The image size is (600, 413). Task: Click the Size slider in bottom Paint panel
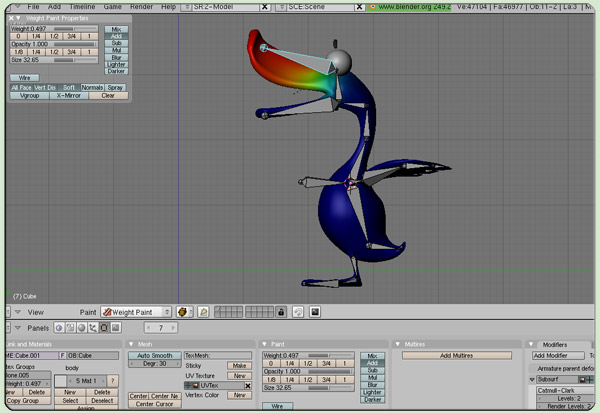[x=308, y=388]
